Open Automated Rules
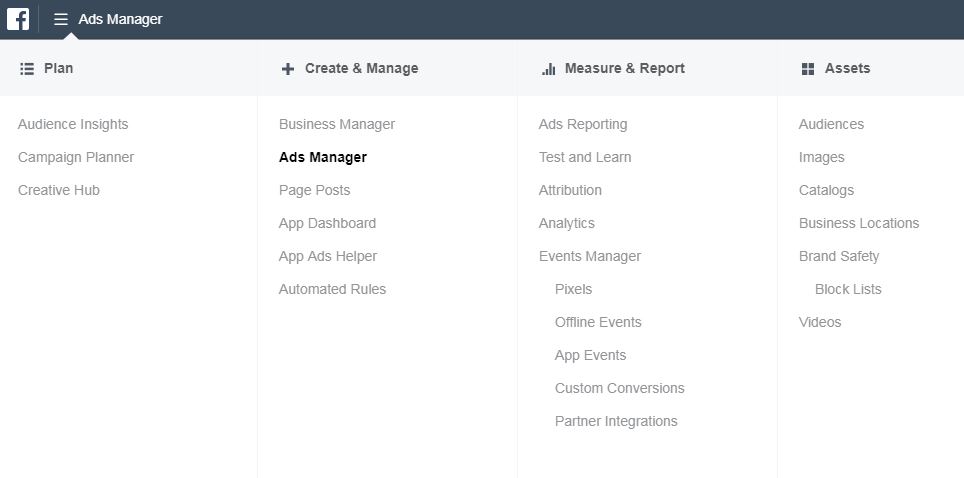The height and width of the screenshot is (478, 964). click(332, 289)
